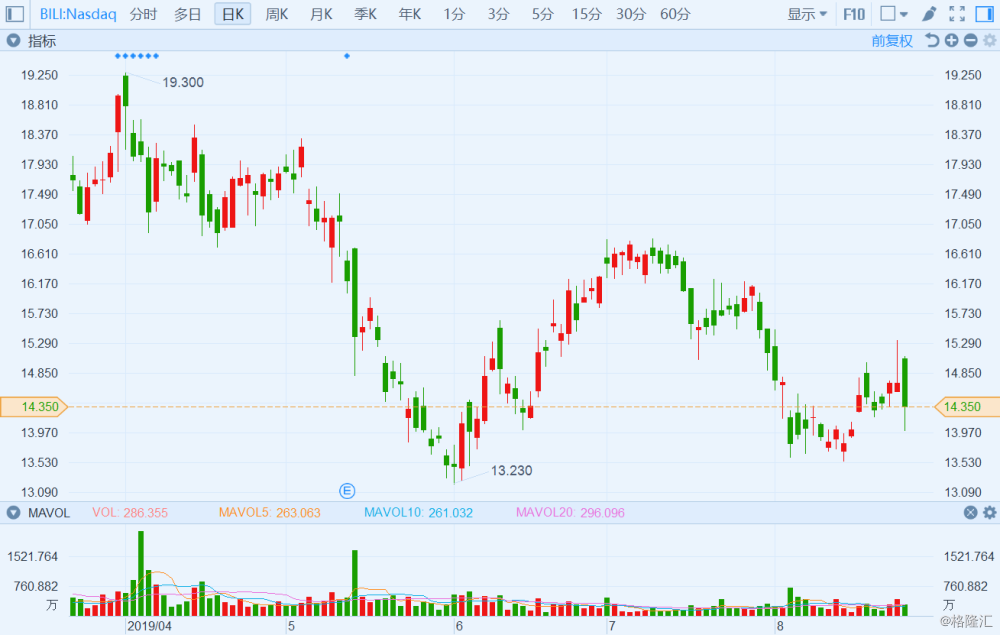Collapse the 指标 indicator section

(x=14, y=41)
